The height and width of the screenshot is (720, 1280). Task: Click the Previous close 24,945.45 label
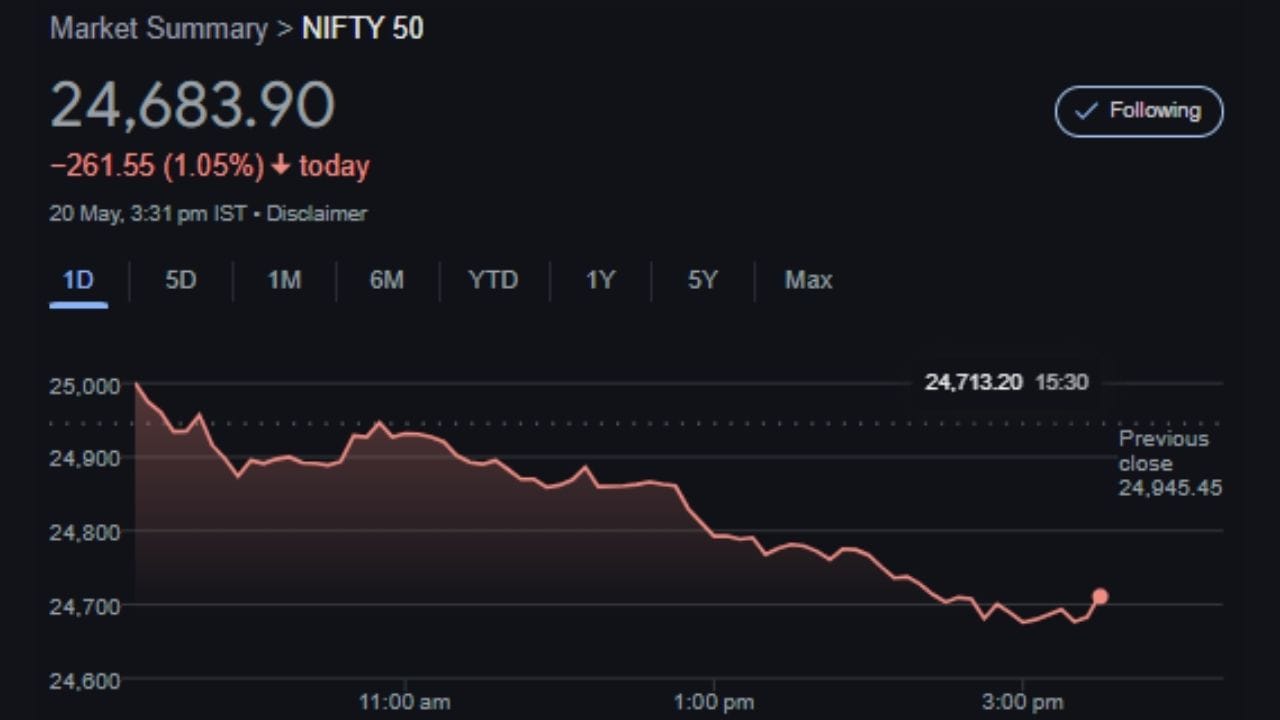coord(1169,464)
